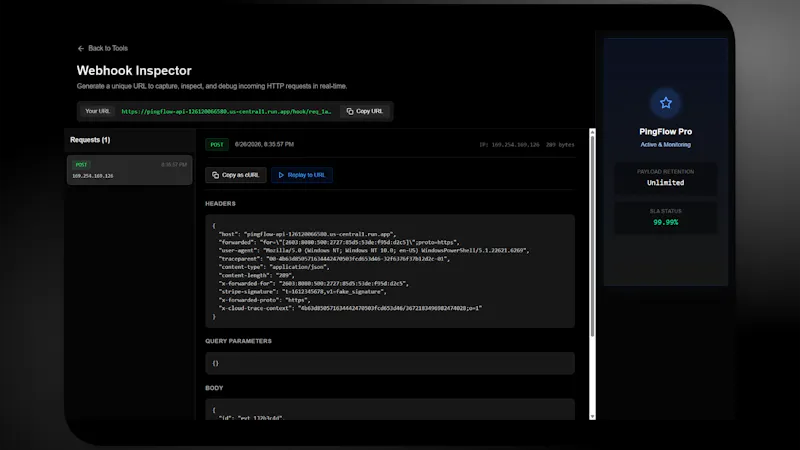Copy the webhook URL with Copy URL button
Screen dimensions: 800x450
click(x=365, y=111)
